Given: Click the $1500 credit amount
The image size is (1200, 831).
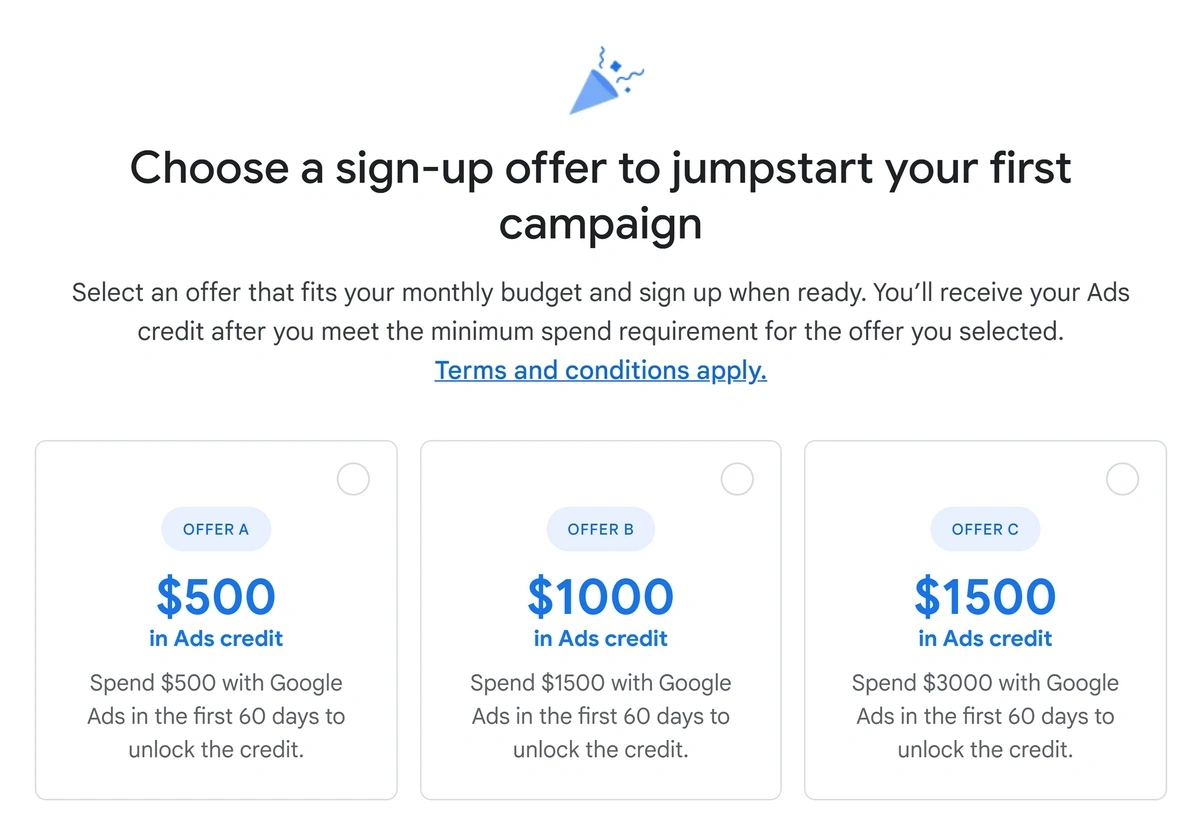Looking at the screenshot, I should pyautogui.click(x=985, y=596).
